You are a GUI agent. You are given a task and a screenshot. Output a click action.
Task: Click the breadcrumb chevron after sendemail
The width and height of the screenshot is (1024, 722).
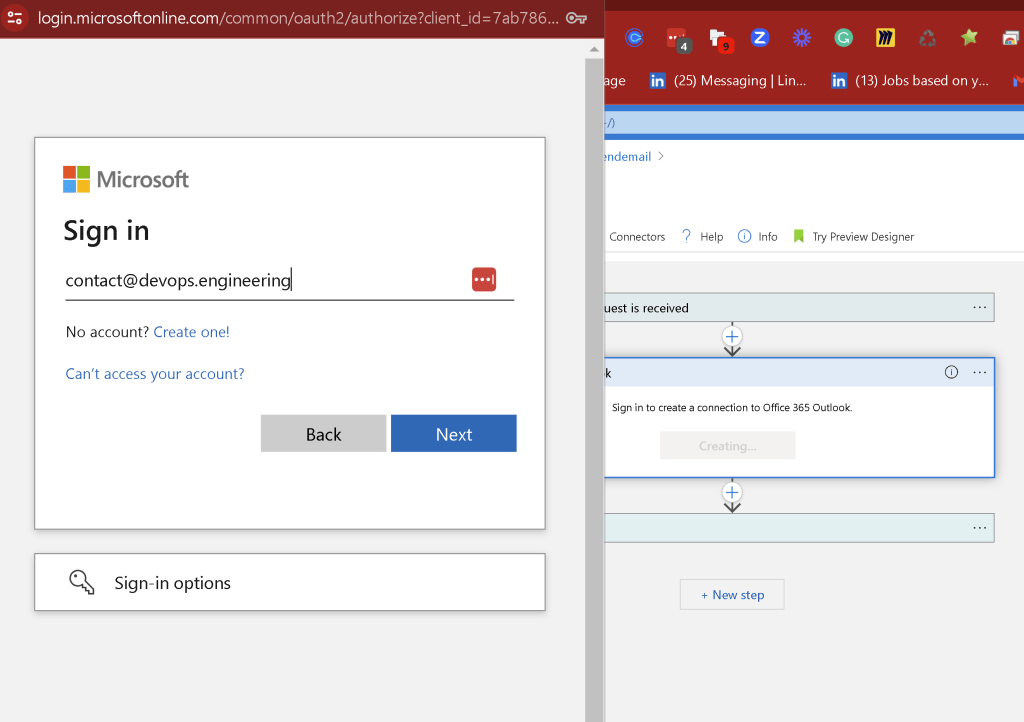[661, 156]
